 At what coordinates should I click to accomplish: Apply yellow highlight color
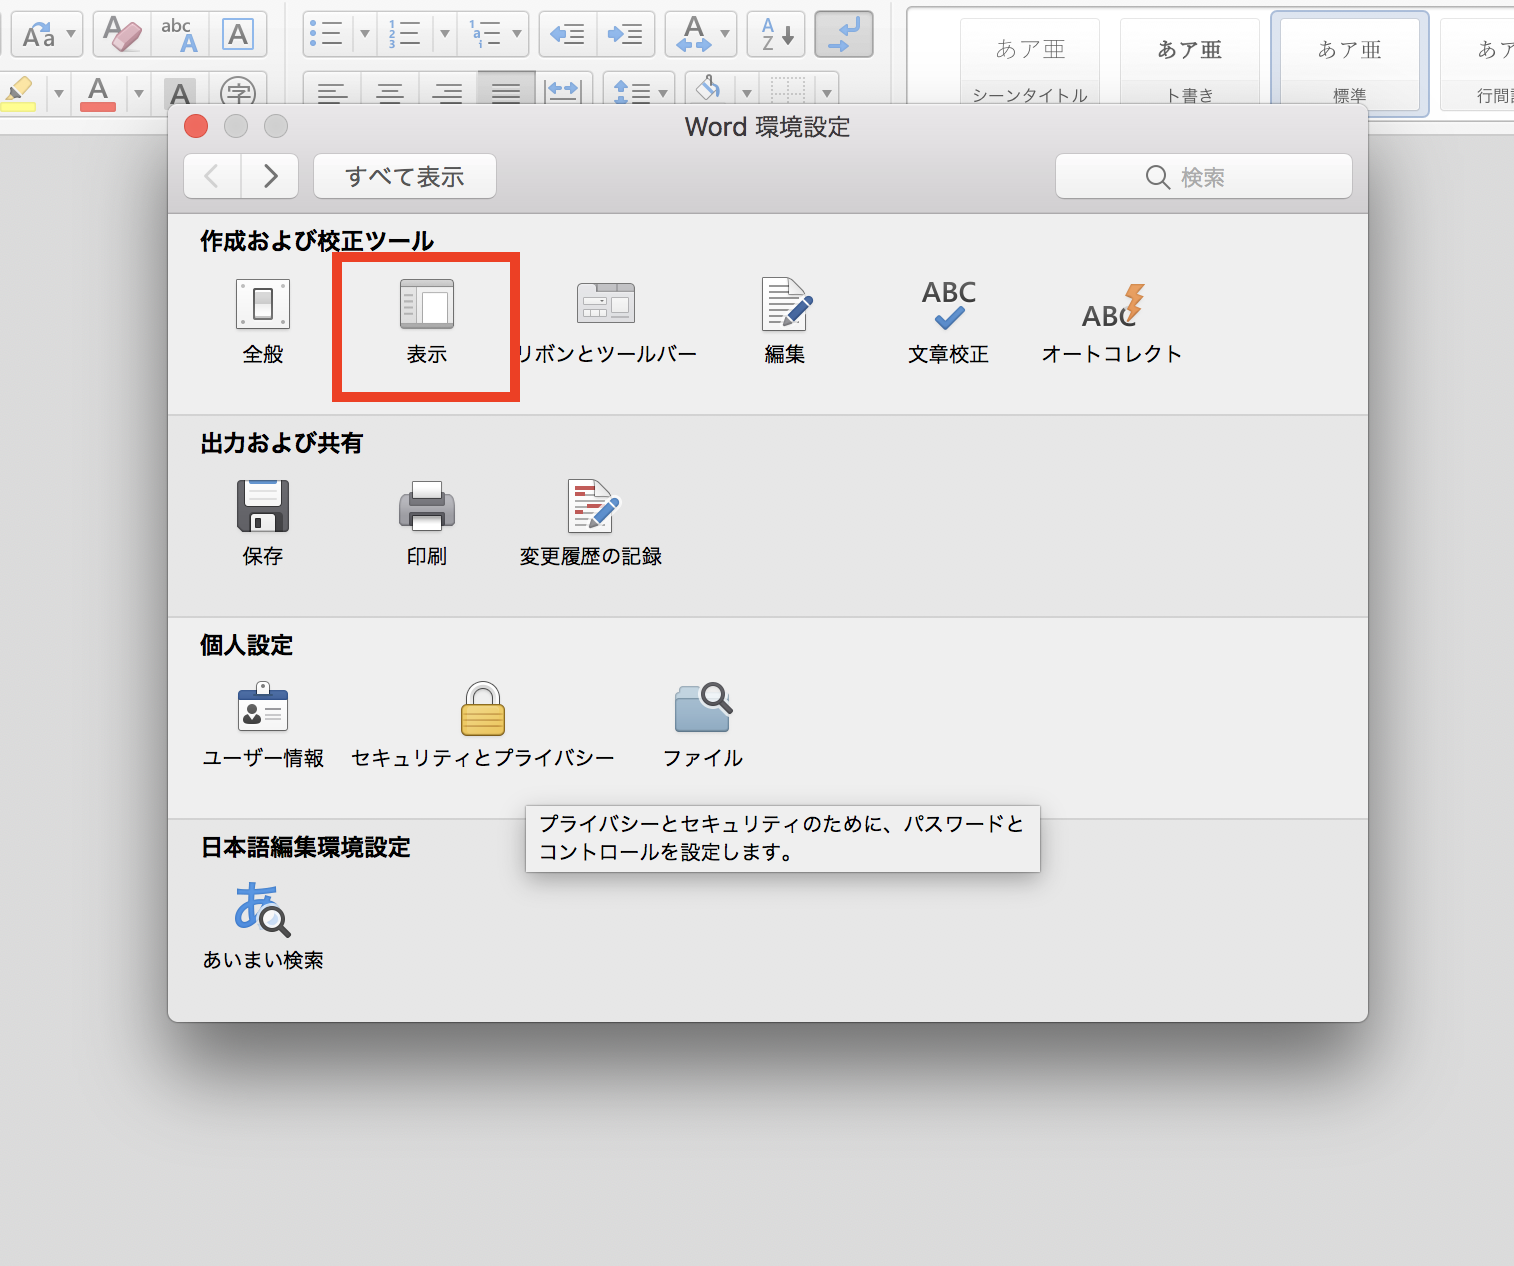point(20,92)
